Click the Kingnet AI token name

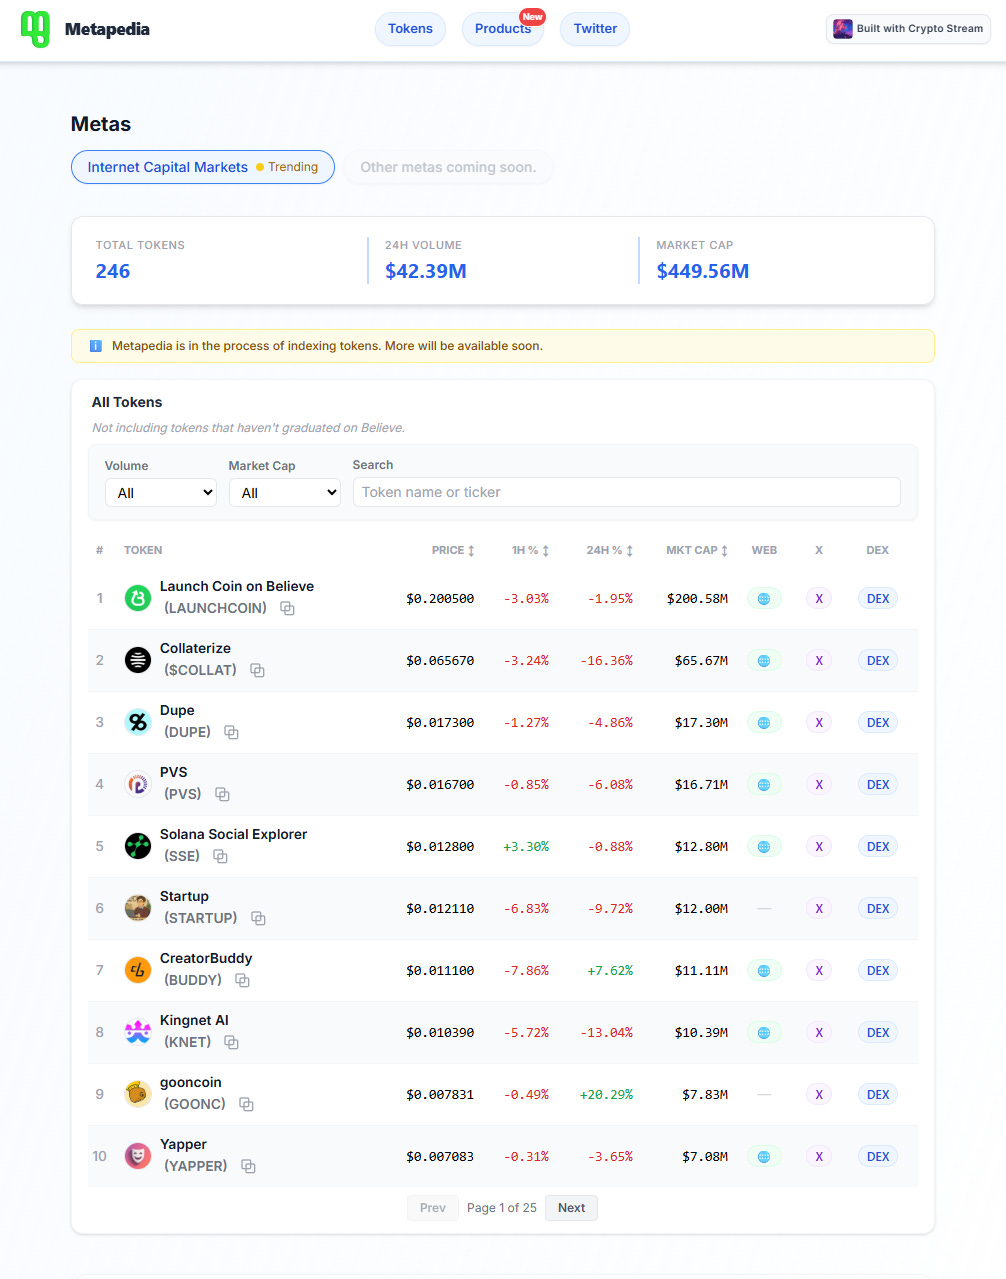pyautogui.click(x=194, y=1020)
